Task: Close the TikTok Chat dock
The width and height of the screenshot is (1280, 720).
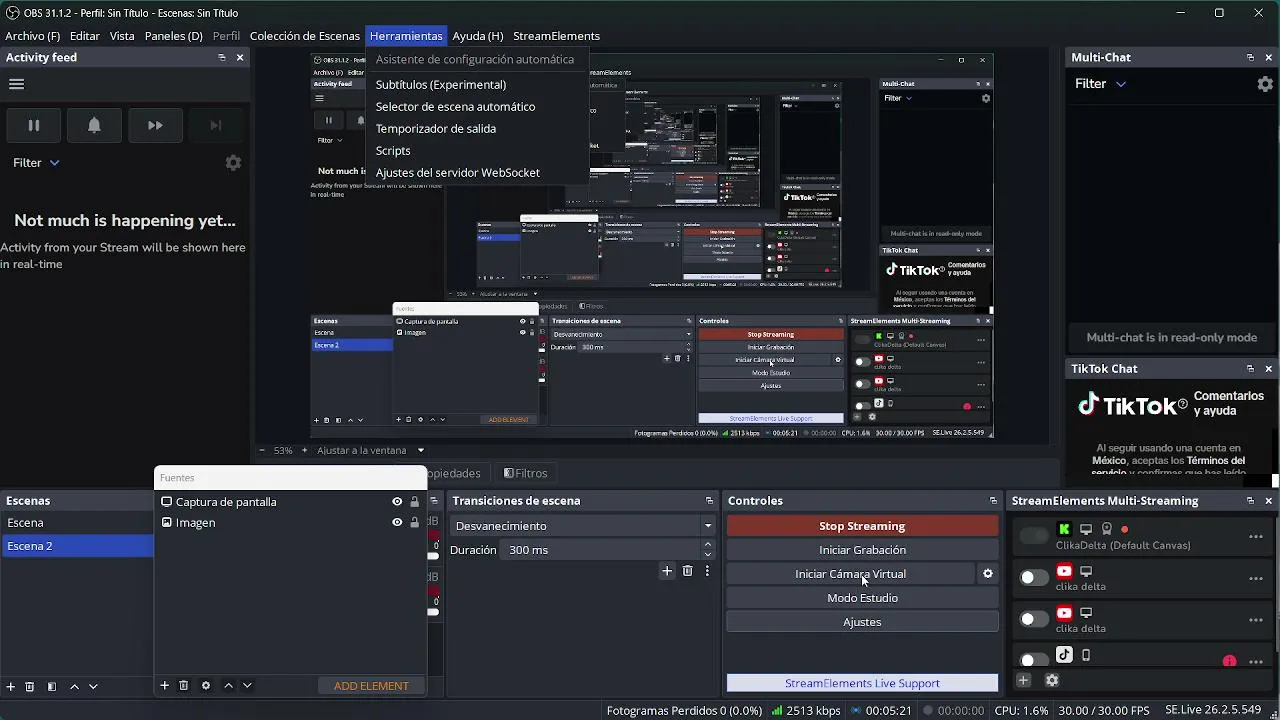Action: [x=1268, y=369]
